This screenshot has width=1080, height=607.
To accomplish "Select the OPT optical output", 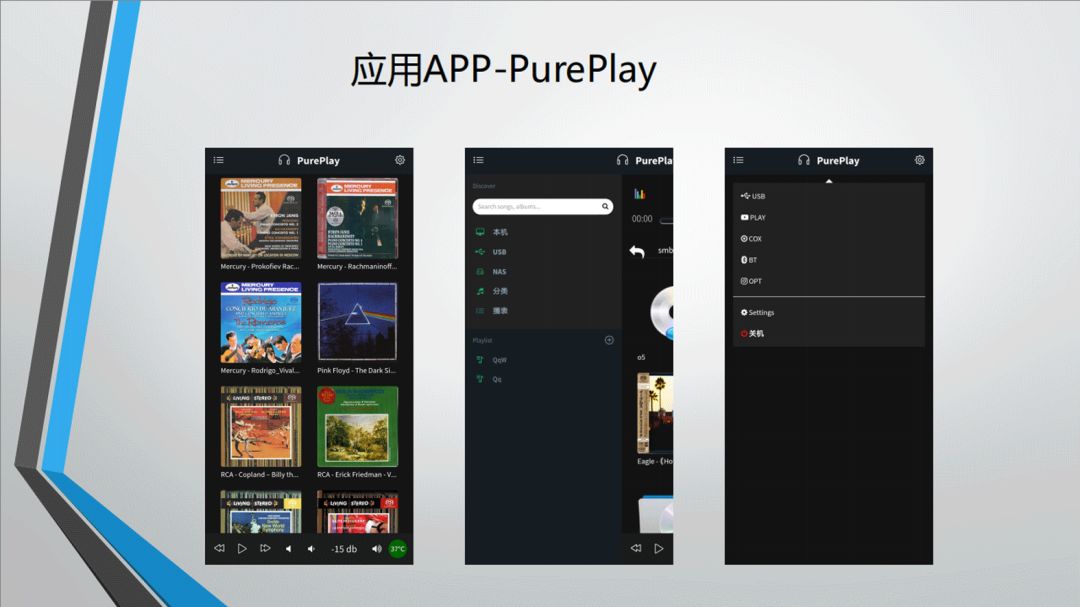I will click(753, 281).
